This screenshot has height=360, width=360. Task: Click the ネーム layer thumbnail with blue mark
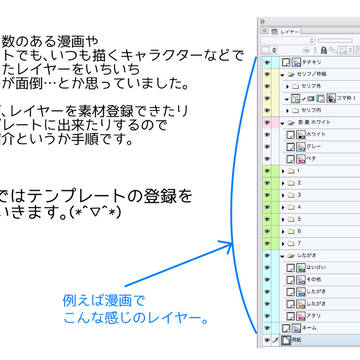[x=296, y=328]
